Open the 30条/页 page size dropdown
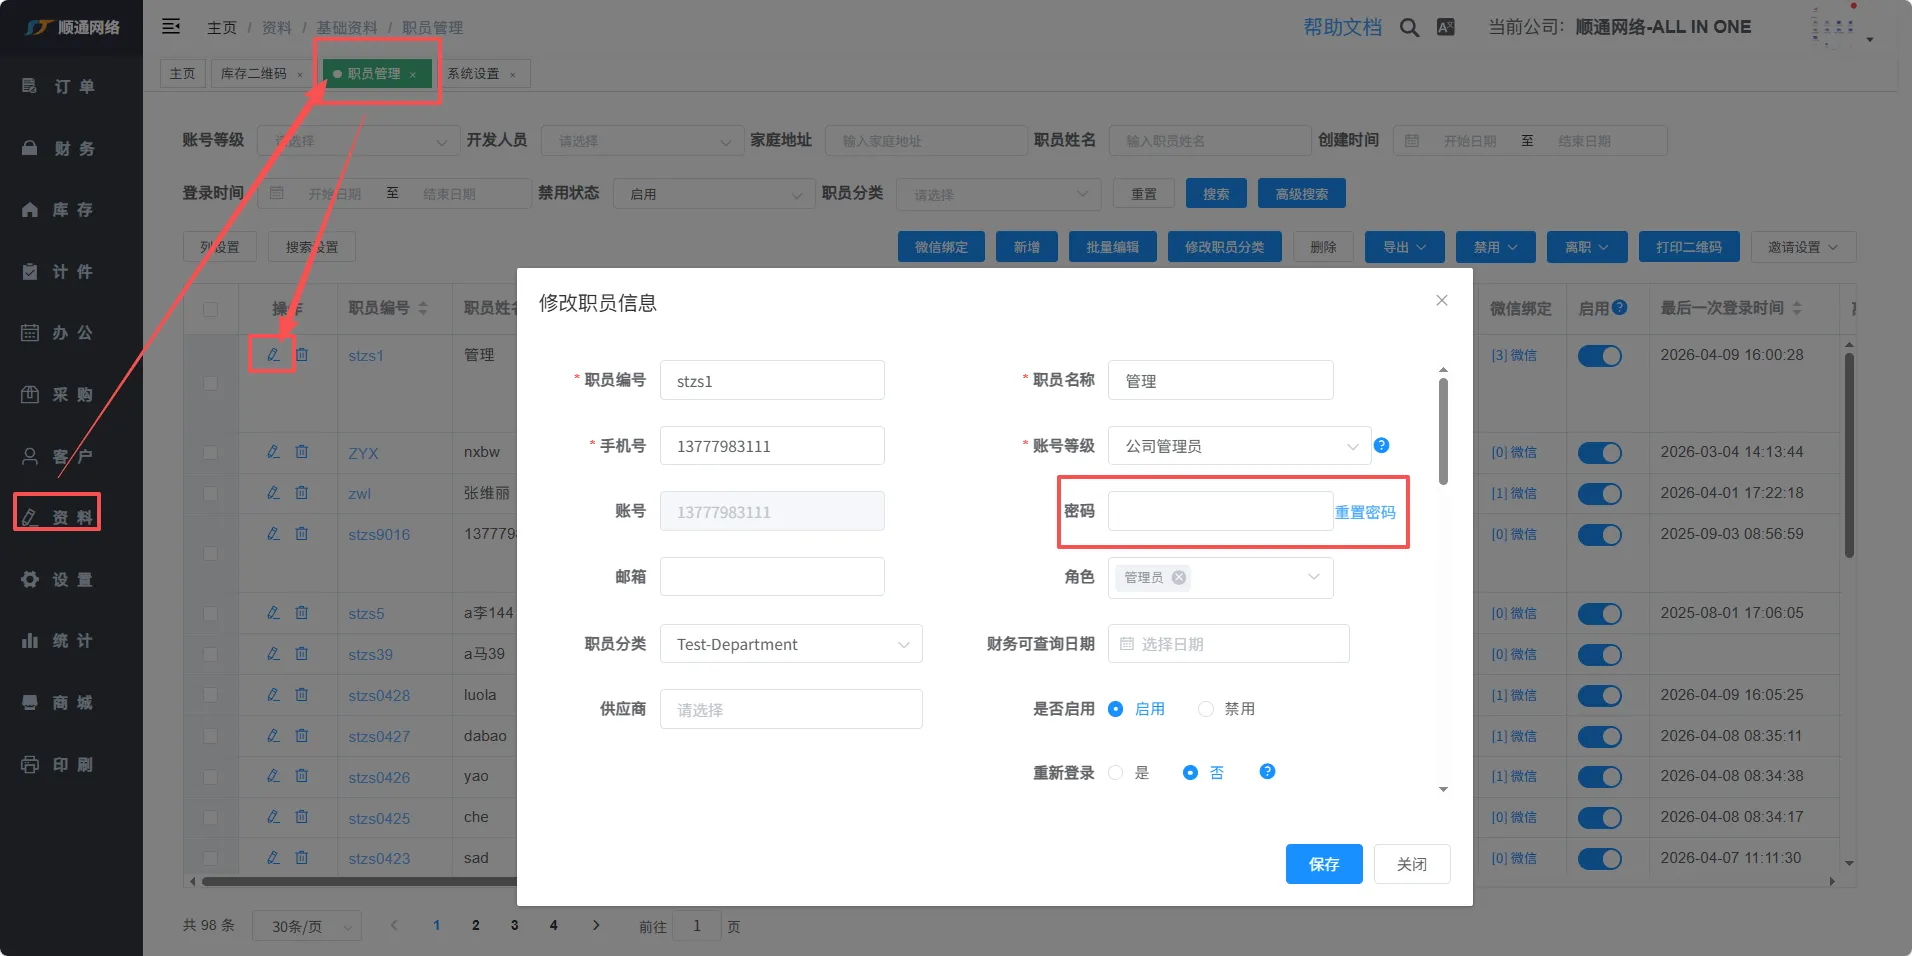This screenshot has height=956, width=1912. click(307, 927)
